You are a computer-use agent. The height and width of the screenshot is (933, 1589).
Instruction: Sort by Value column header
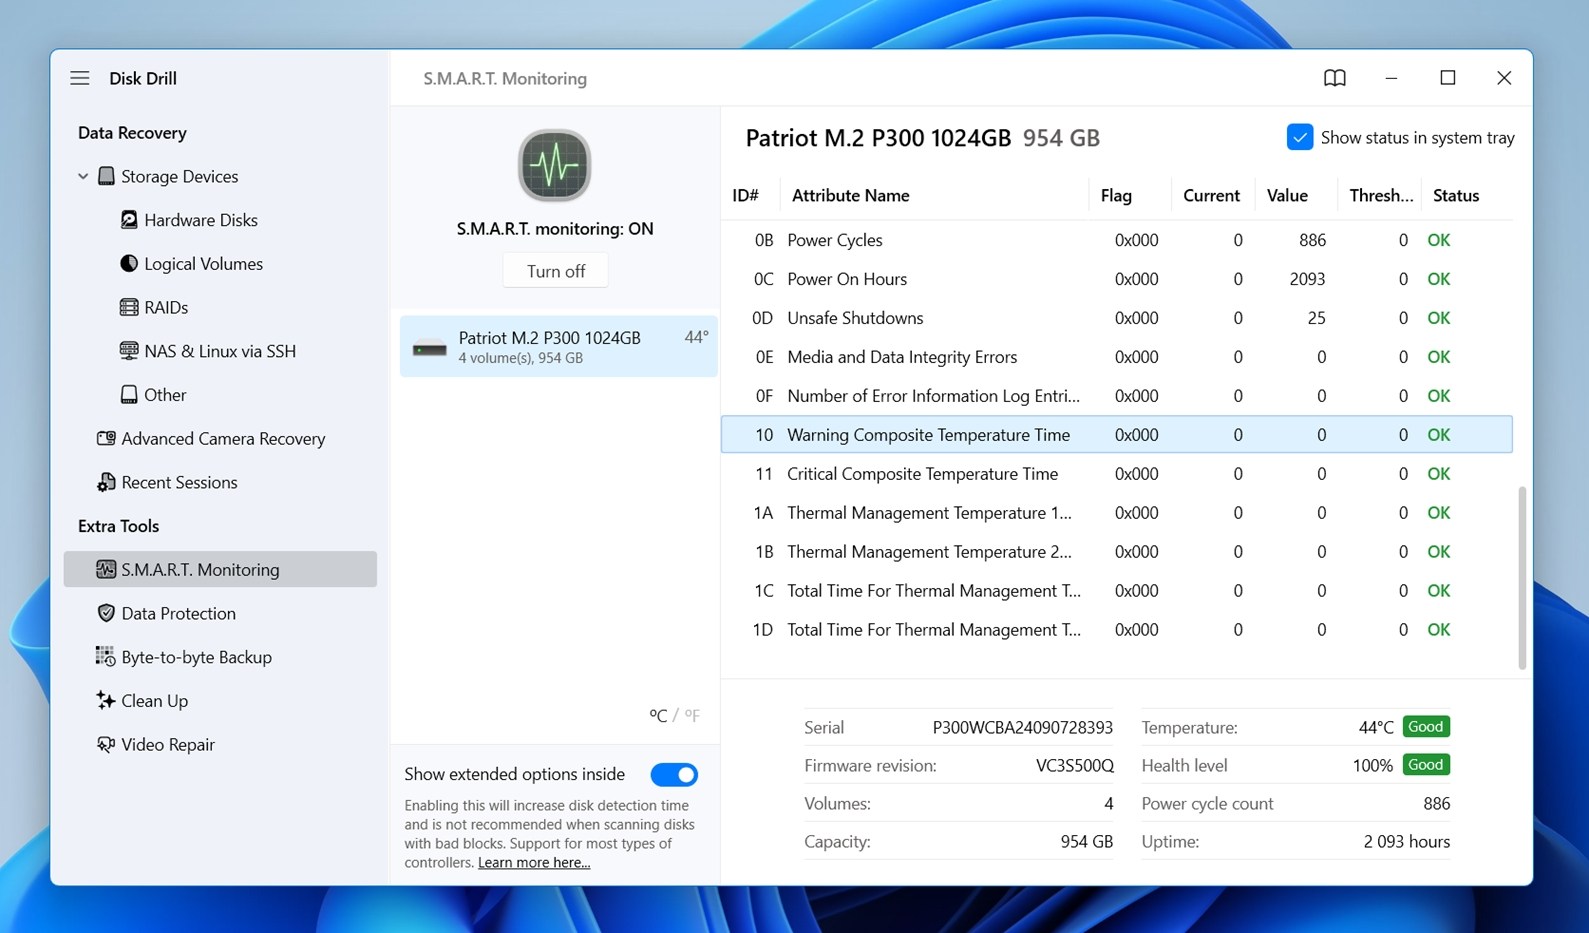[x=1287, y=195]
